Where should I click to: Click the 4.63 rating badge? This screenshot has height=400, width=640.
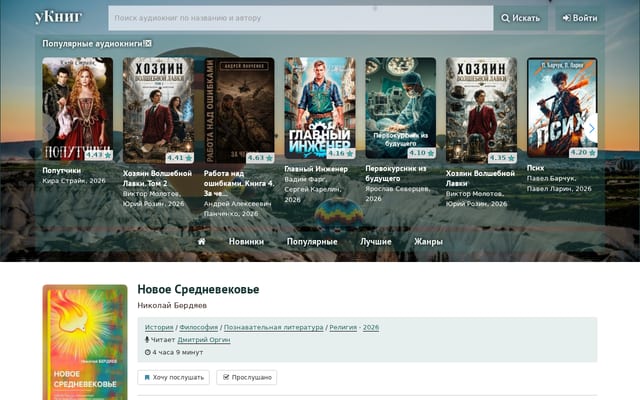tap(260, 158)
